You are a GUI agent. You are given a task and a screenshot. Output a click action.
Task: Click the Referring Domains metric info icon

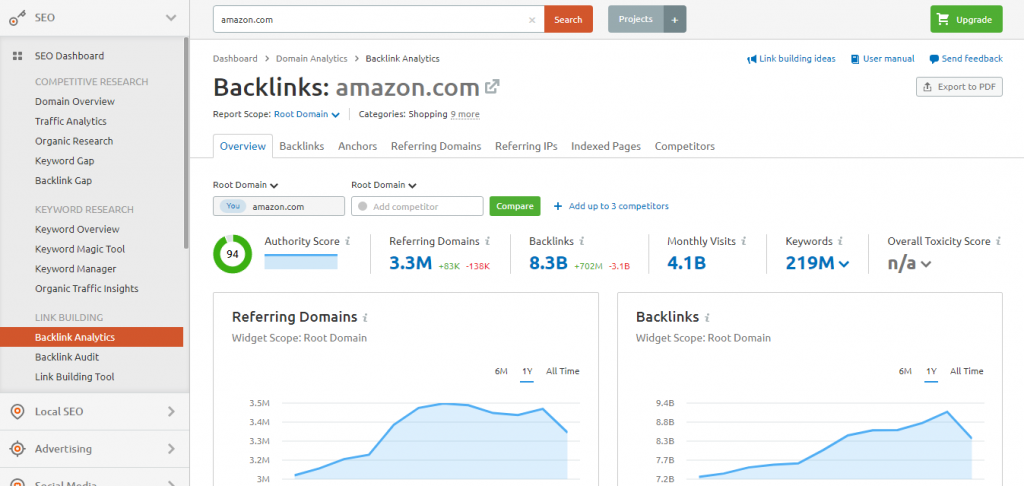pyautogui.click(x=488, y=241)
